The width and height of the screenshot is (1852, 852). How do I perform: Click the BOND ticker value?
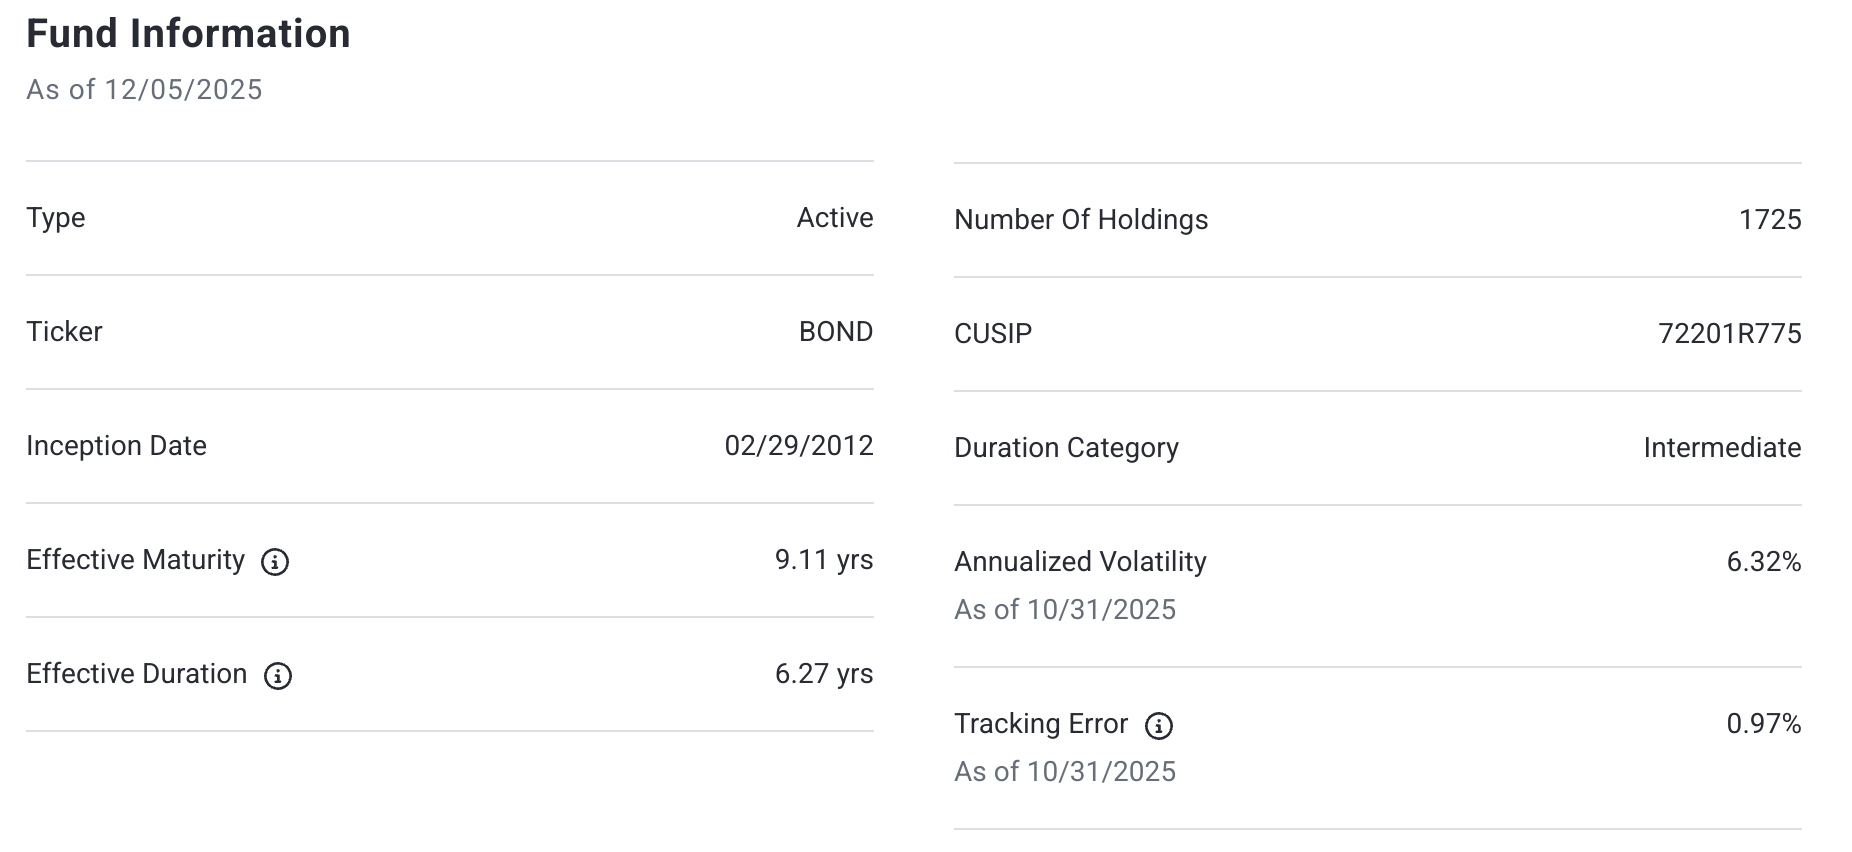click(835, 332)
